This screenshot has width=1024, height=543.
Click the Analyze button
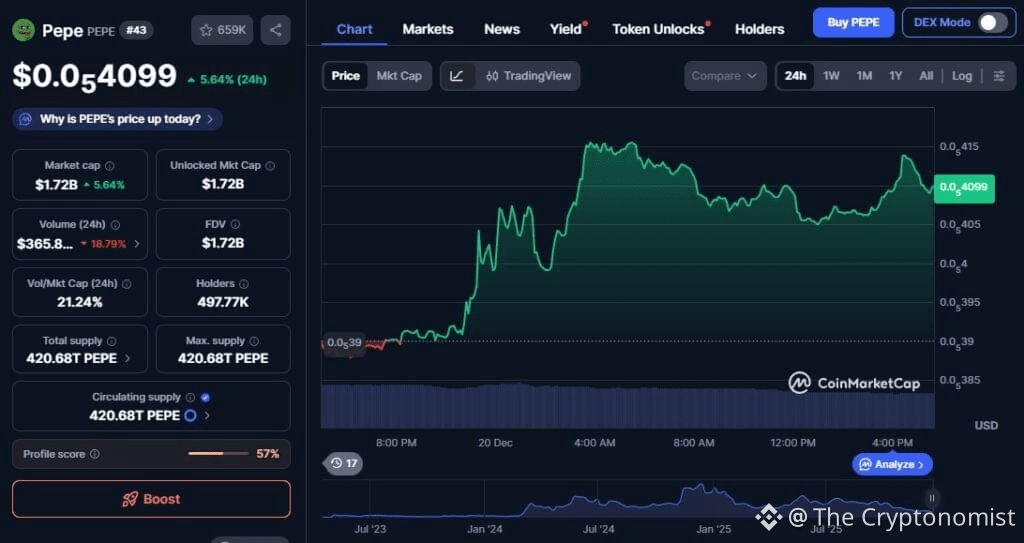(x=892, y=465)
